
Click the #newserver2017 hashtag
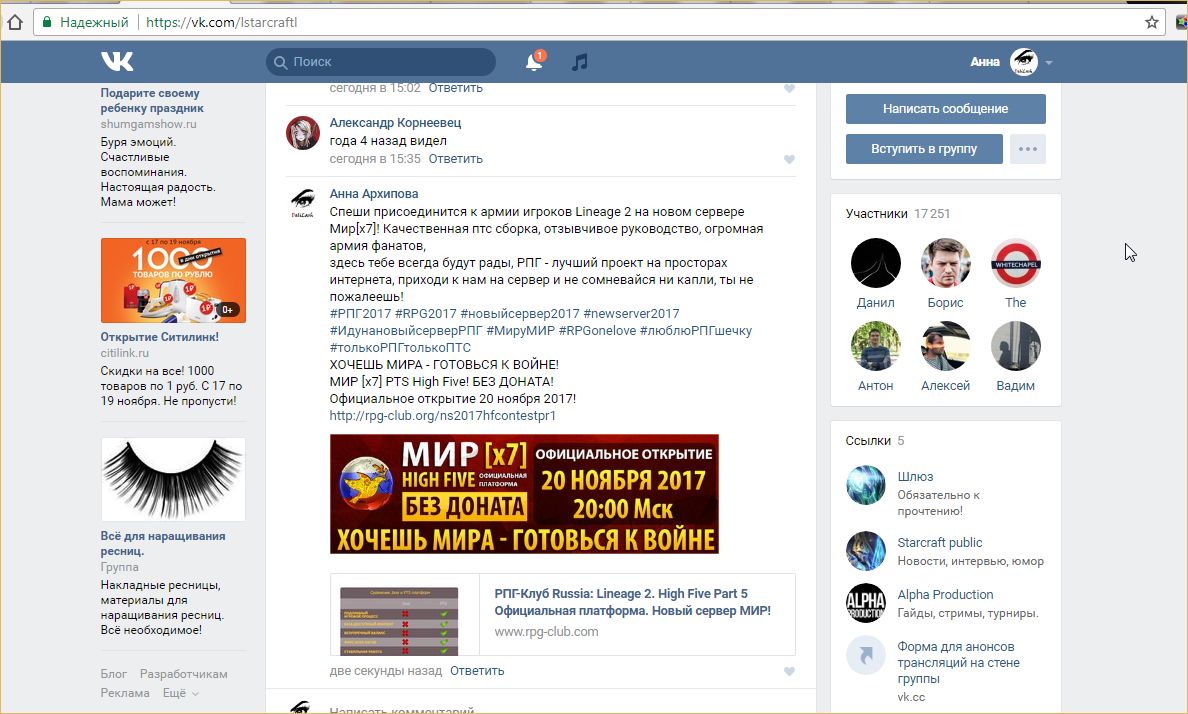[x=631, y=314]
